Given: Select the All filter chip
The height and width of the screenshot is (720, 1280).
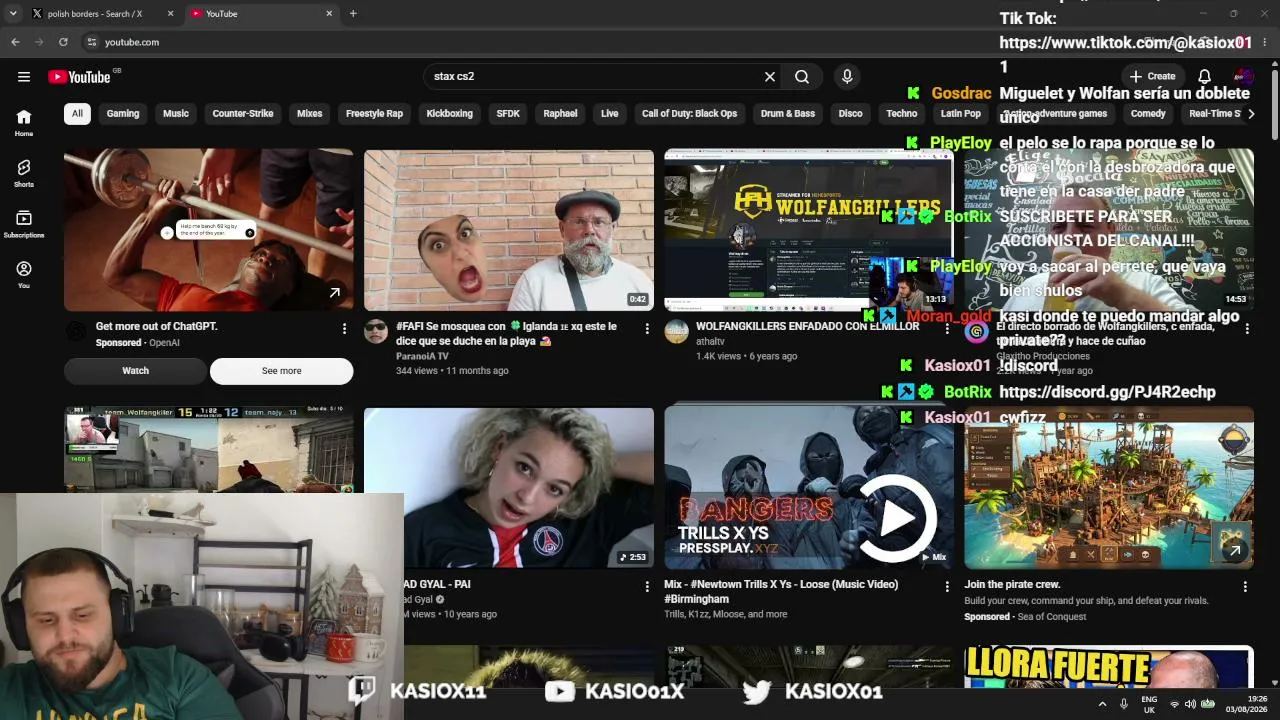Looking at the screenshot, I should pos(77,114).
